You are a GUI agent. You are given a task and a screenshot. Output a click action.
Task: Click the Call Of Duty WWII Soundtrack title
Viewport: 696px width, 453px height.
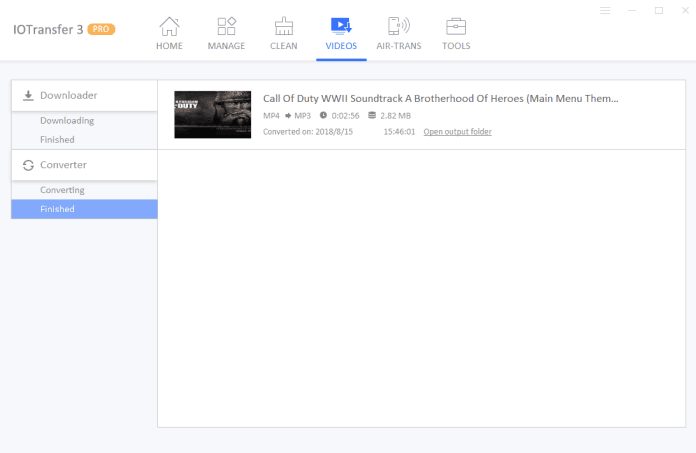pos(440,98)
